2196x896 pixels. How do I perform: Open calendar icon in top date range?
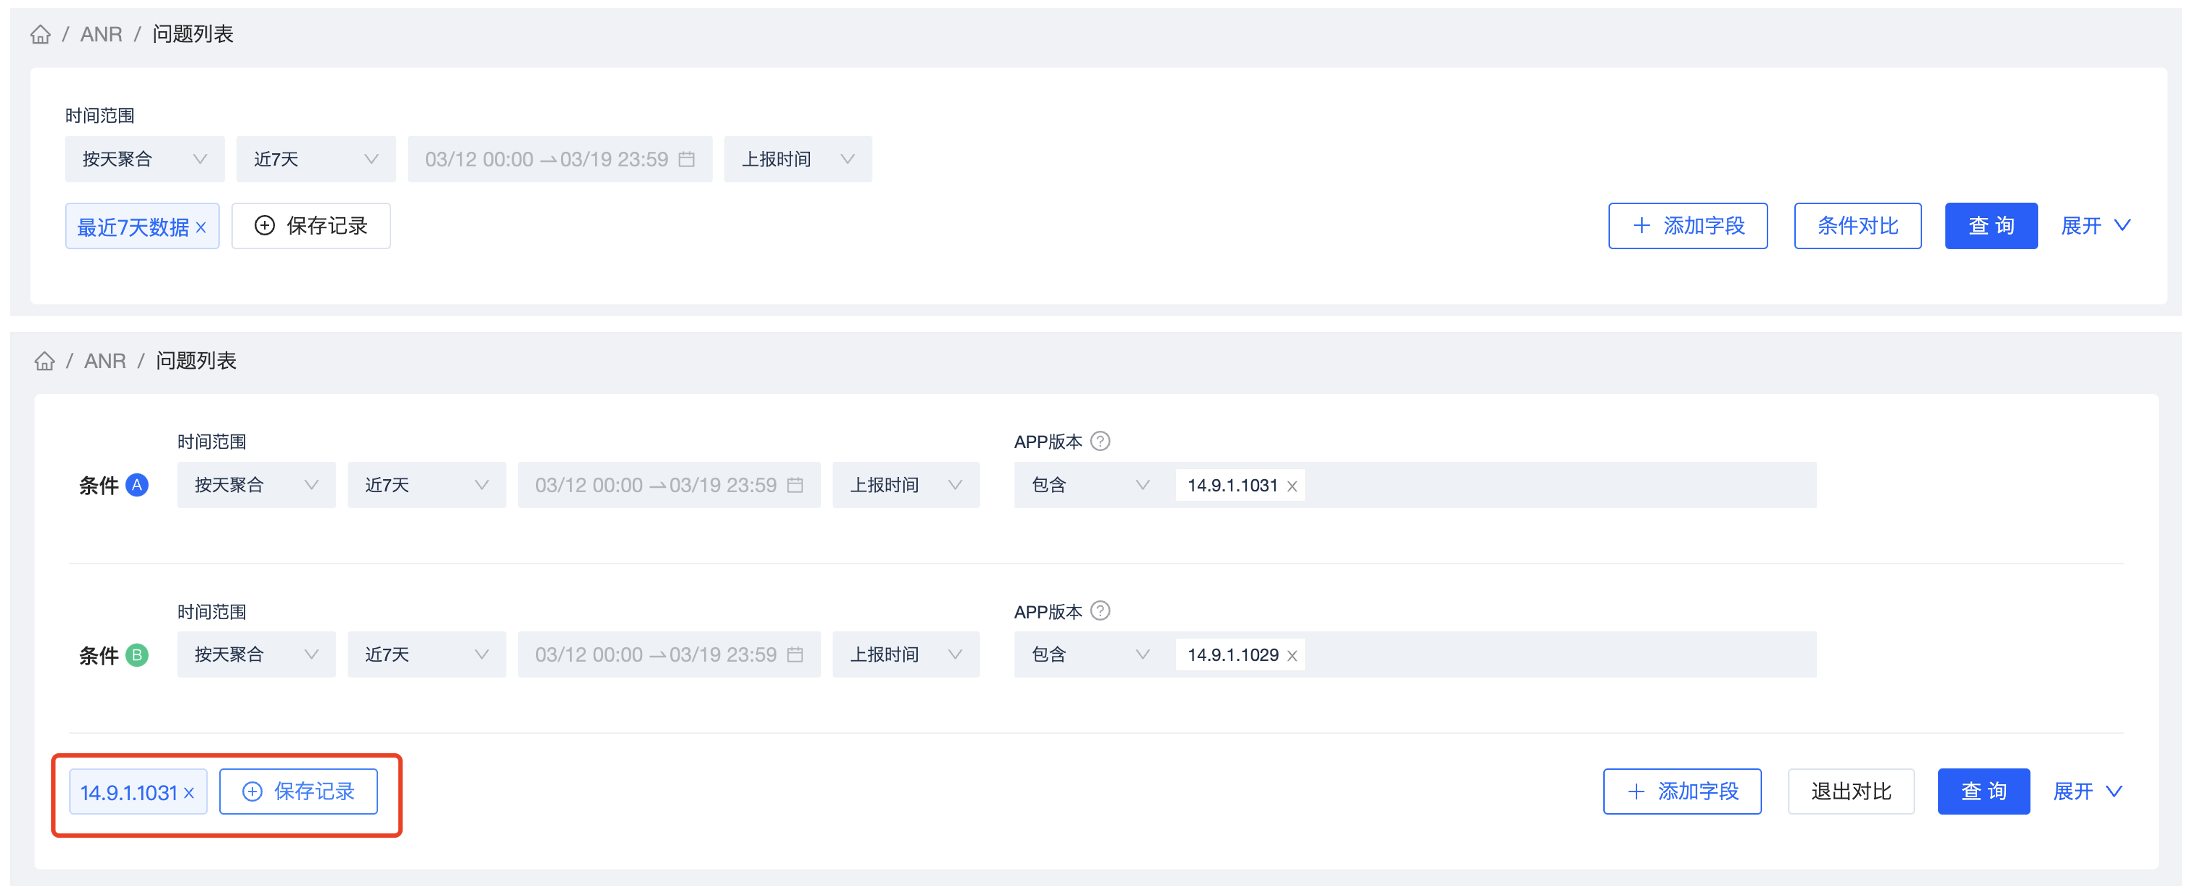pos(687,159)
